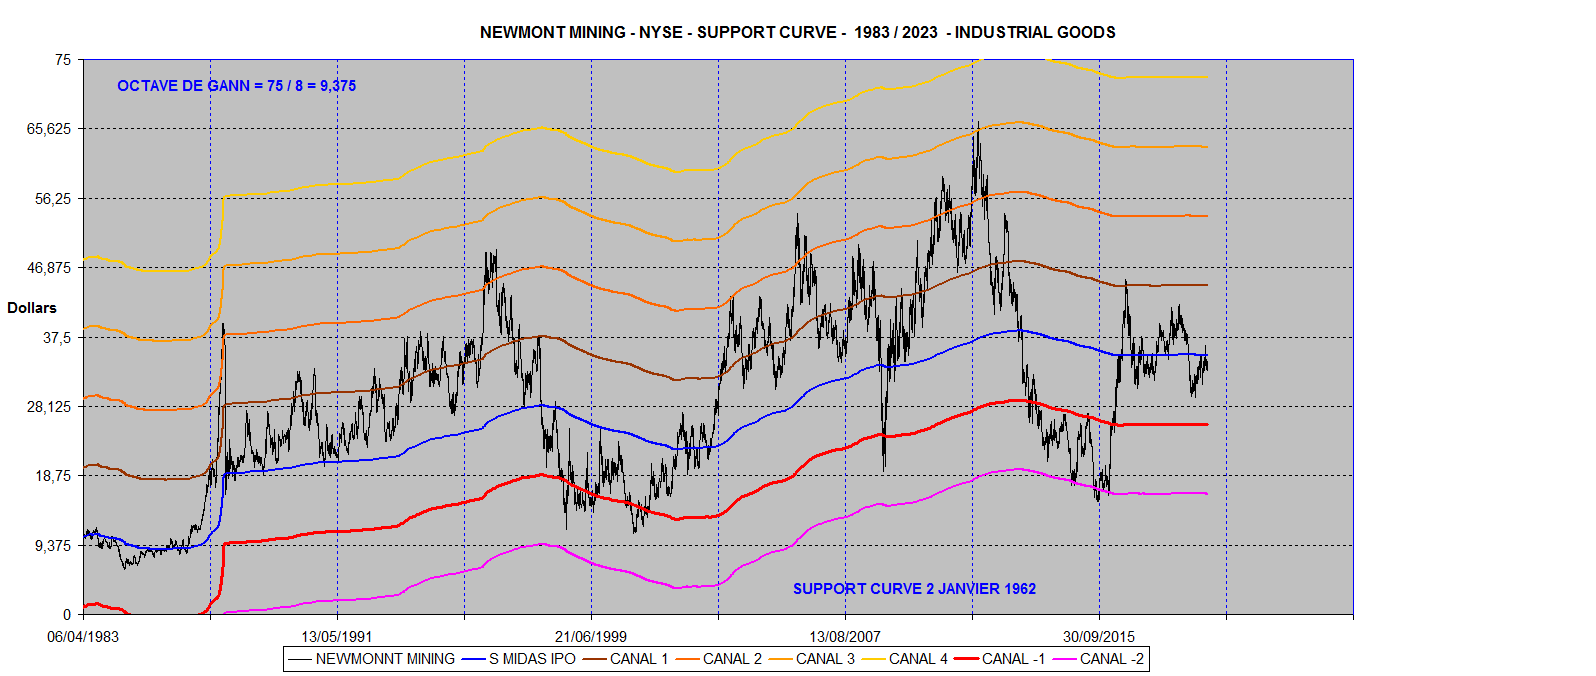1596x676 pixels.
Task: Click the black line sample beside NEWMONNT MINING
Action: (299, 659)
